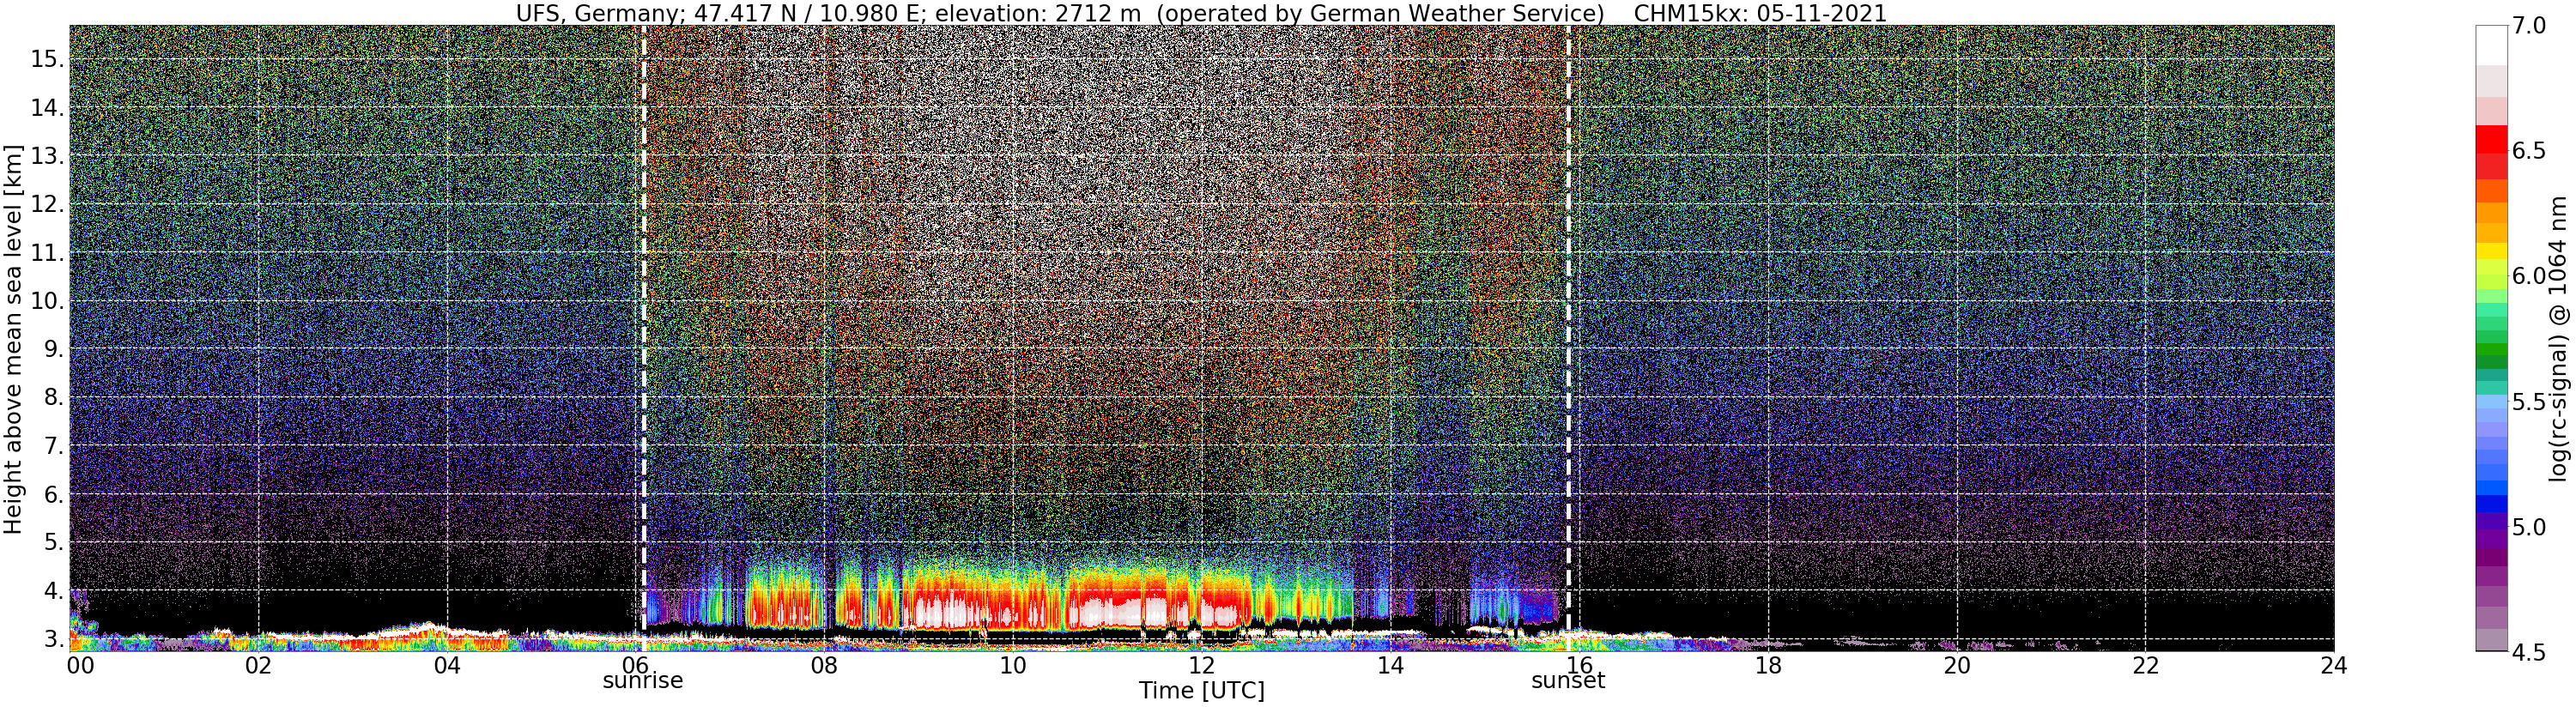2576x707 pixels.
Task: Click the '6.' height tick label
Action: 54,494
